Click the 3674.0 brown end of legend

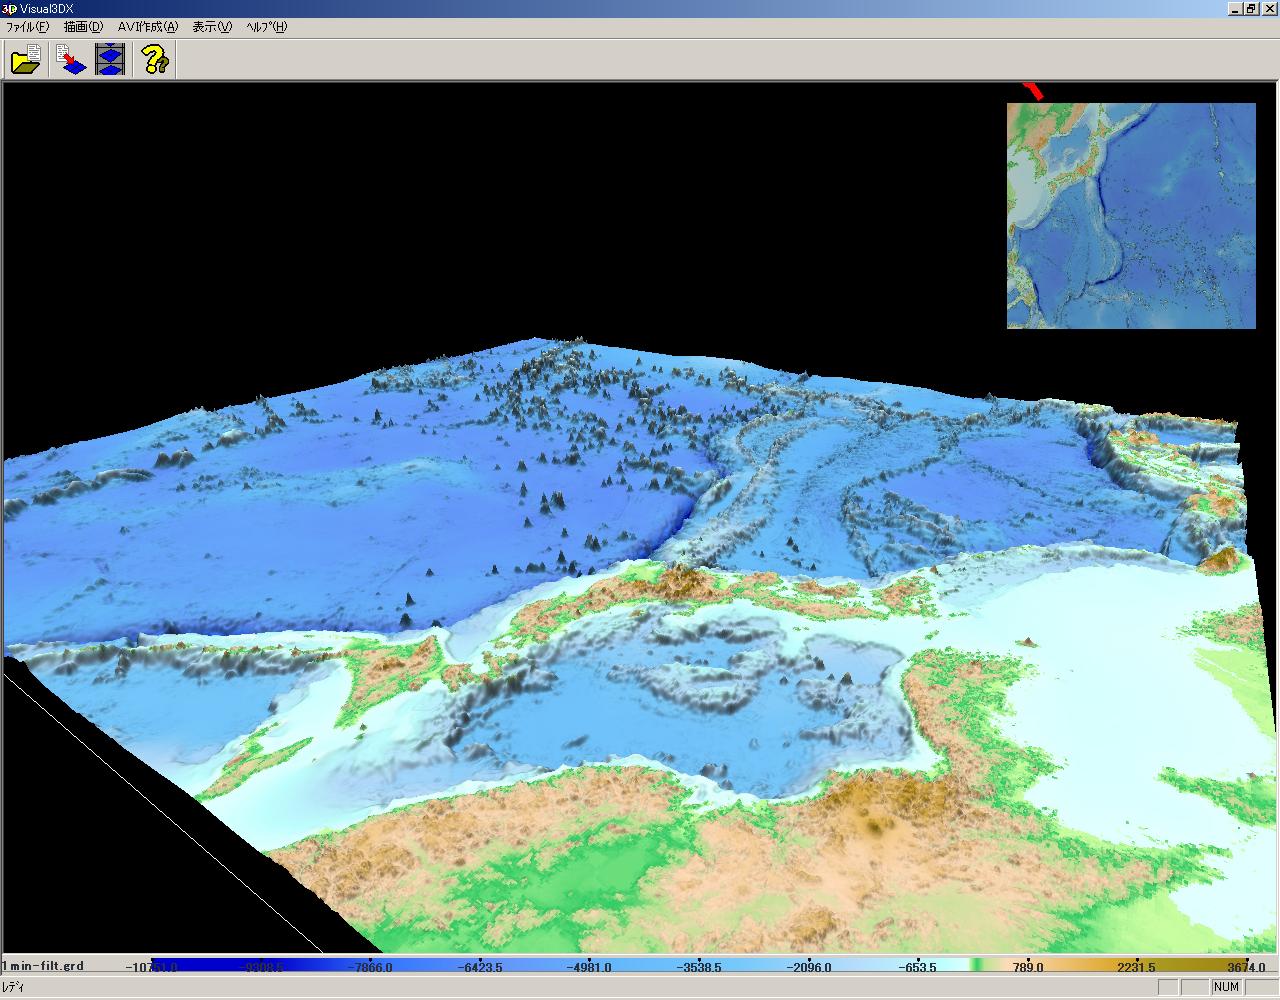coord(1245,967)
